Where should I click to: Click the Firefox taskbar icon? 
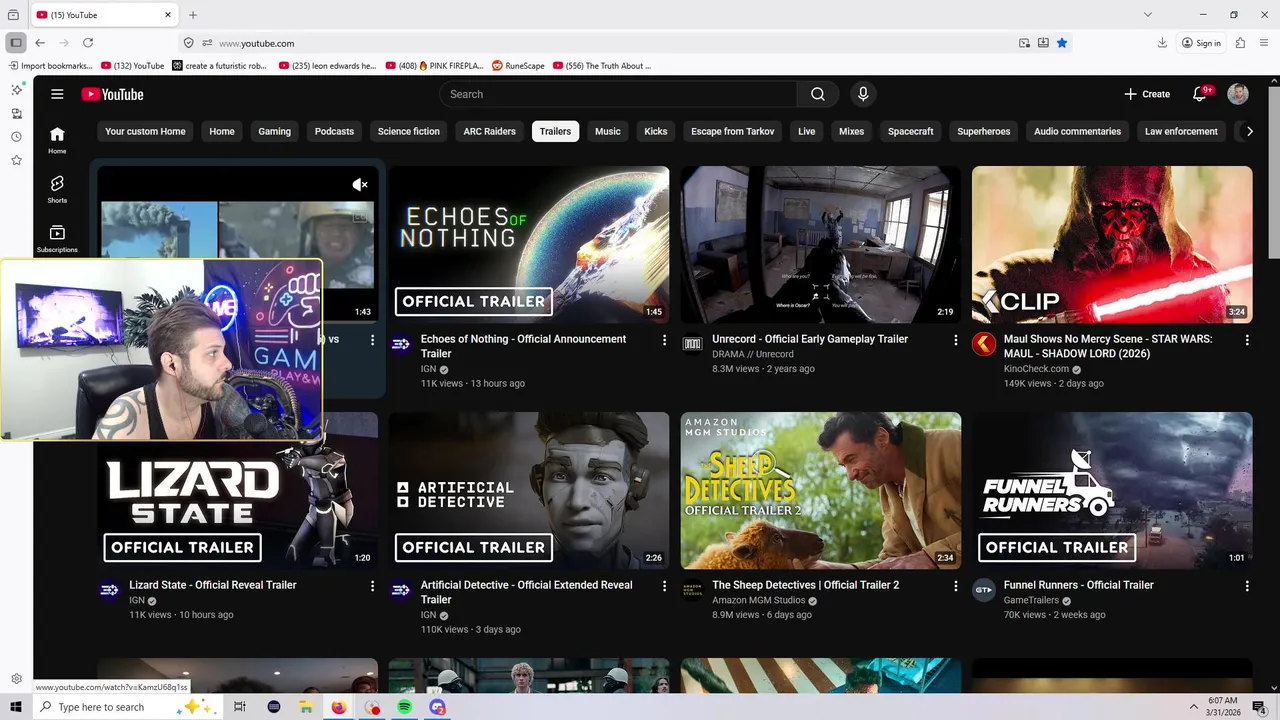pos(339,707)
